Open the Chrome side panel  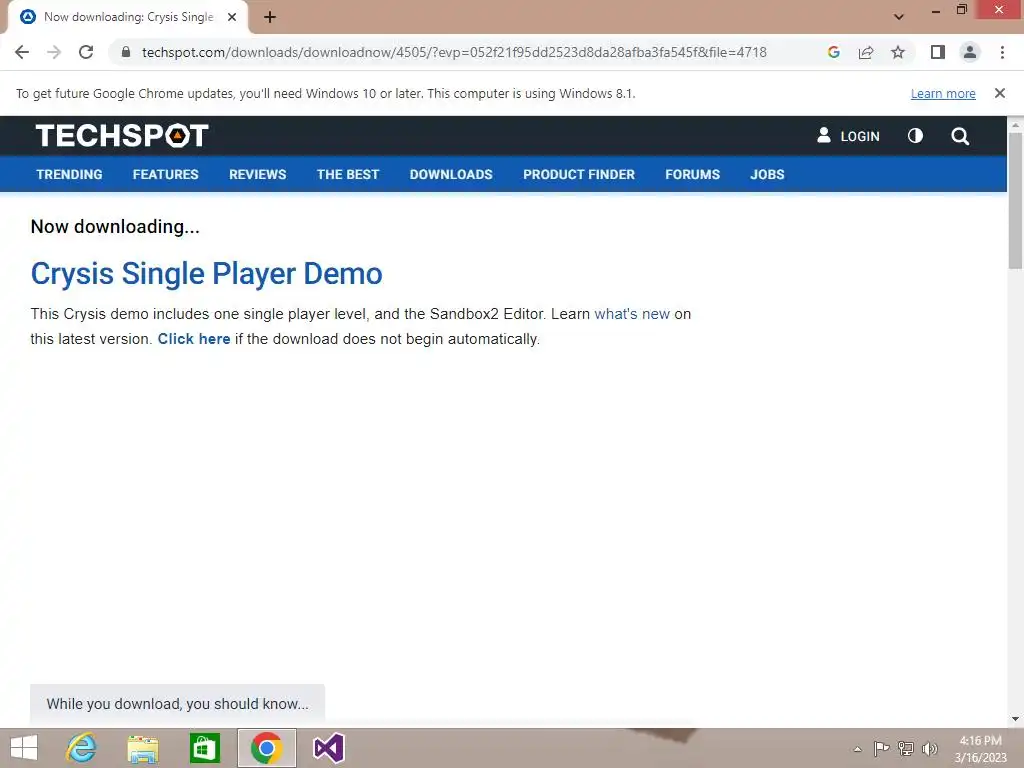point(938,52)
